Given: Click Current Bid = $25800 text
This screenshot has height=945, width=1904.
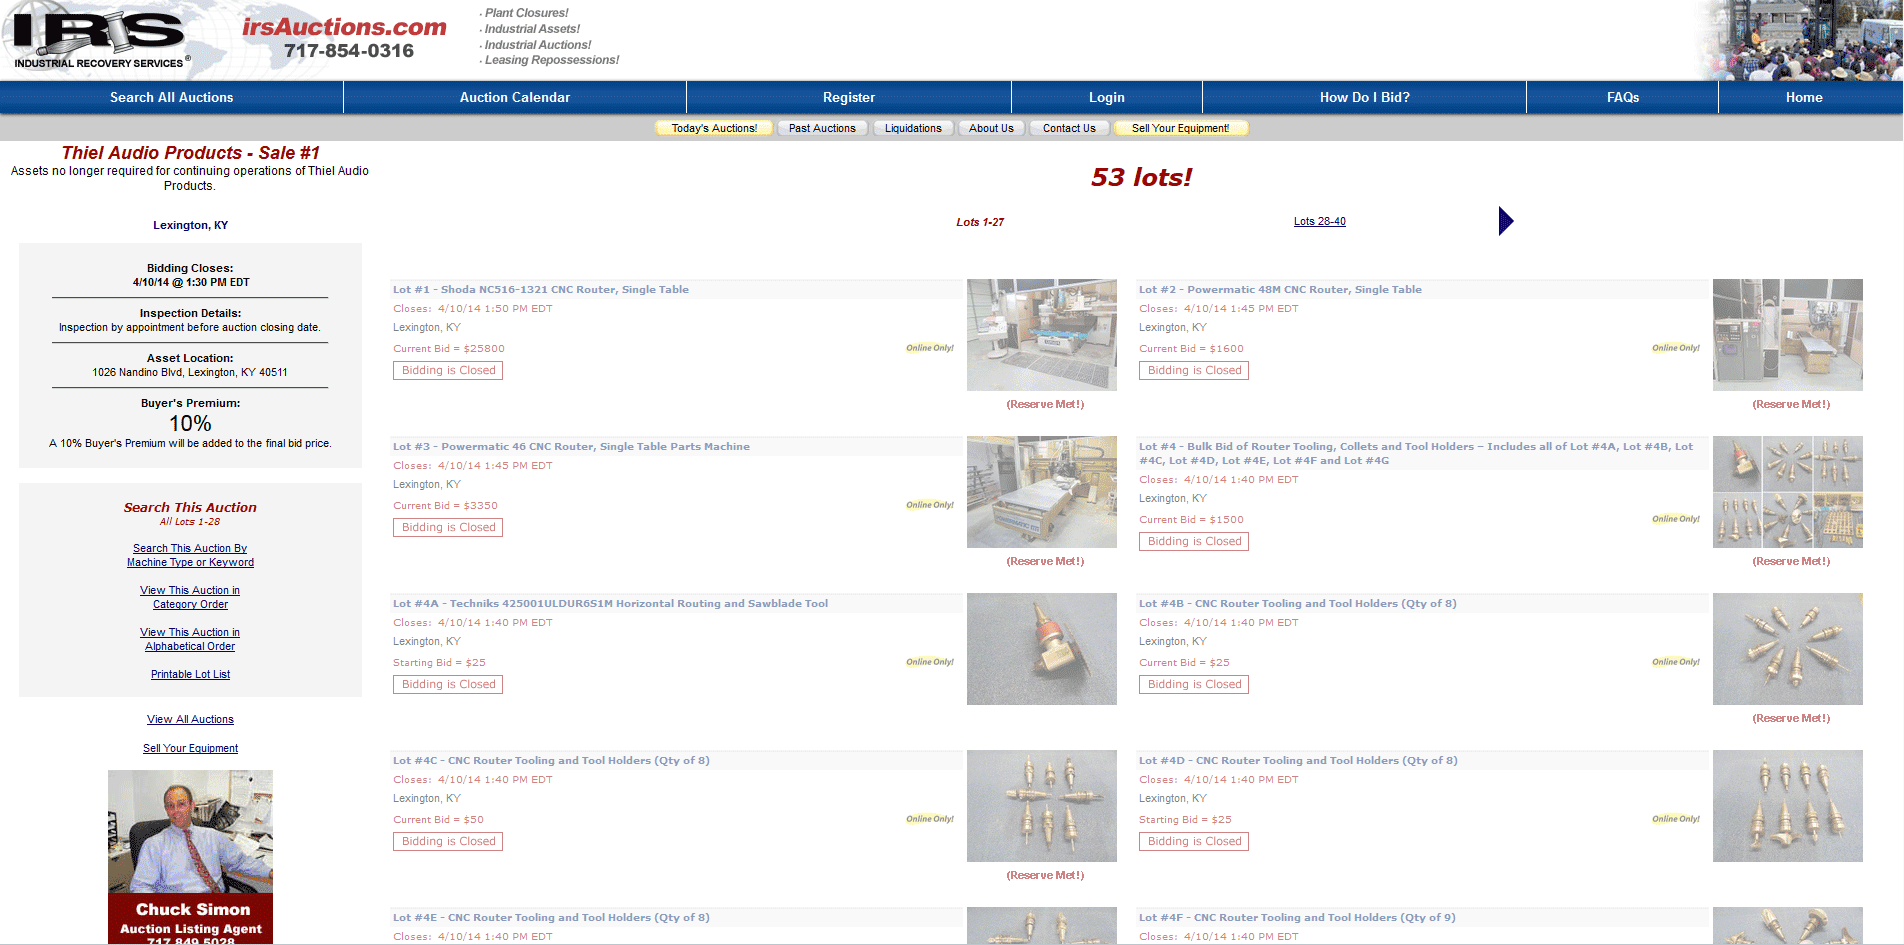Looking at the screenshot, I should click(449, 349).
